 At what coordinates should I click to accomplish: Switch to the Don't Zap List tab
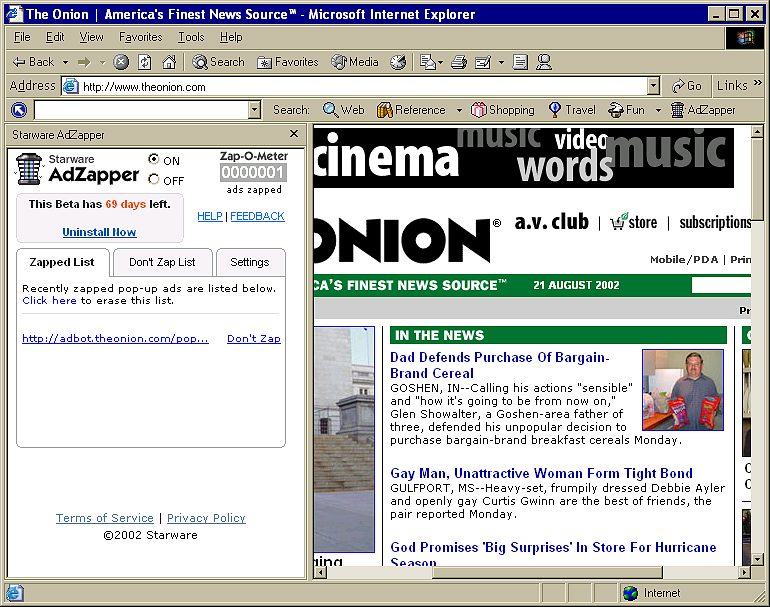point(162,262)
